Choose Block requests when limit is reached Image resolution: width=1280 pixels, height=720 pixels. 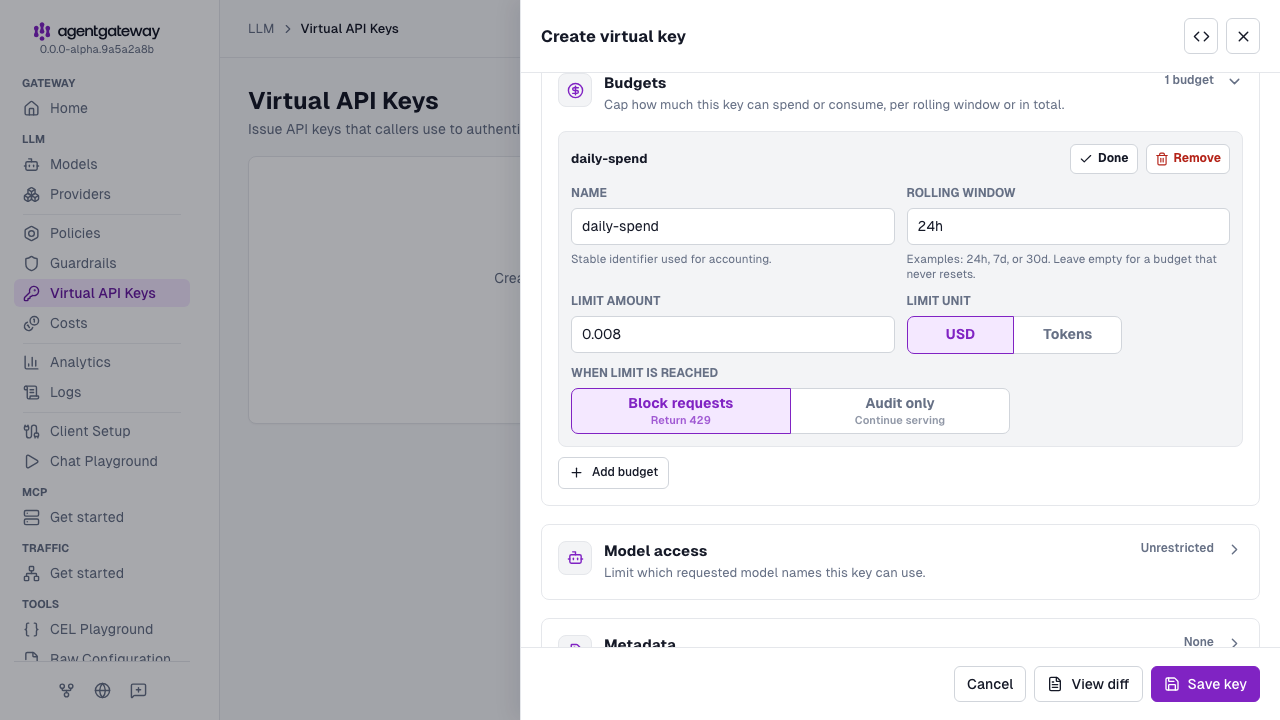pyautogui.click(x=681, y=411)
